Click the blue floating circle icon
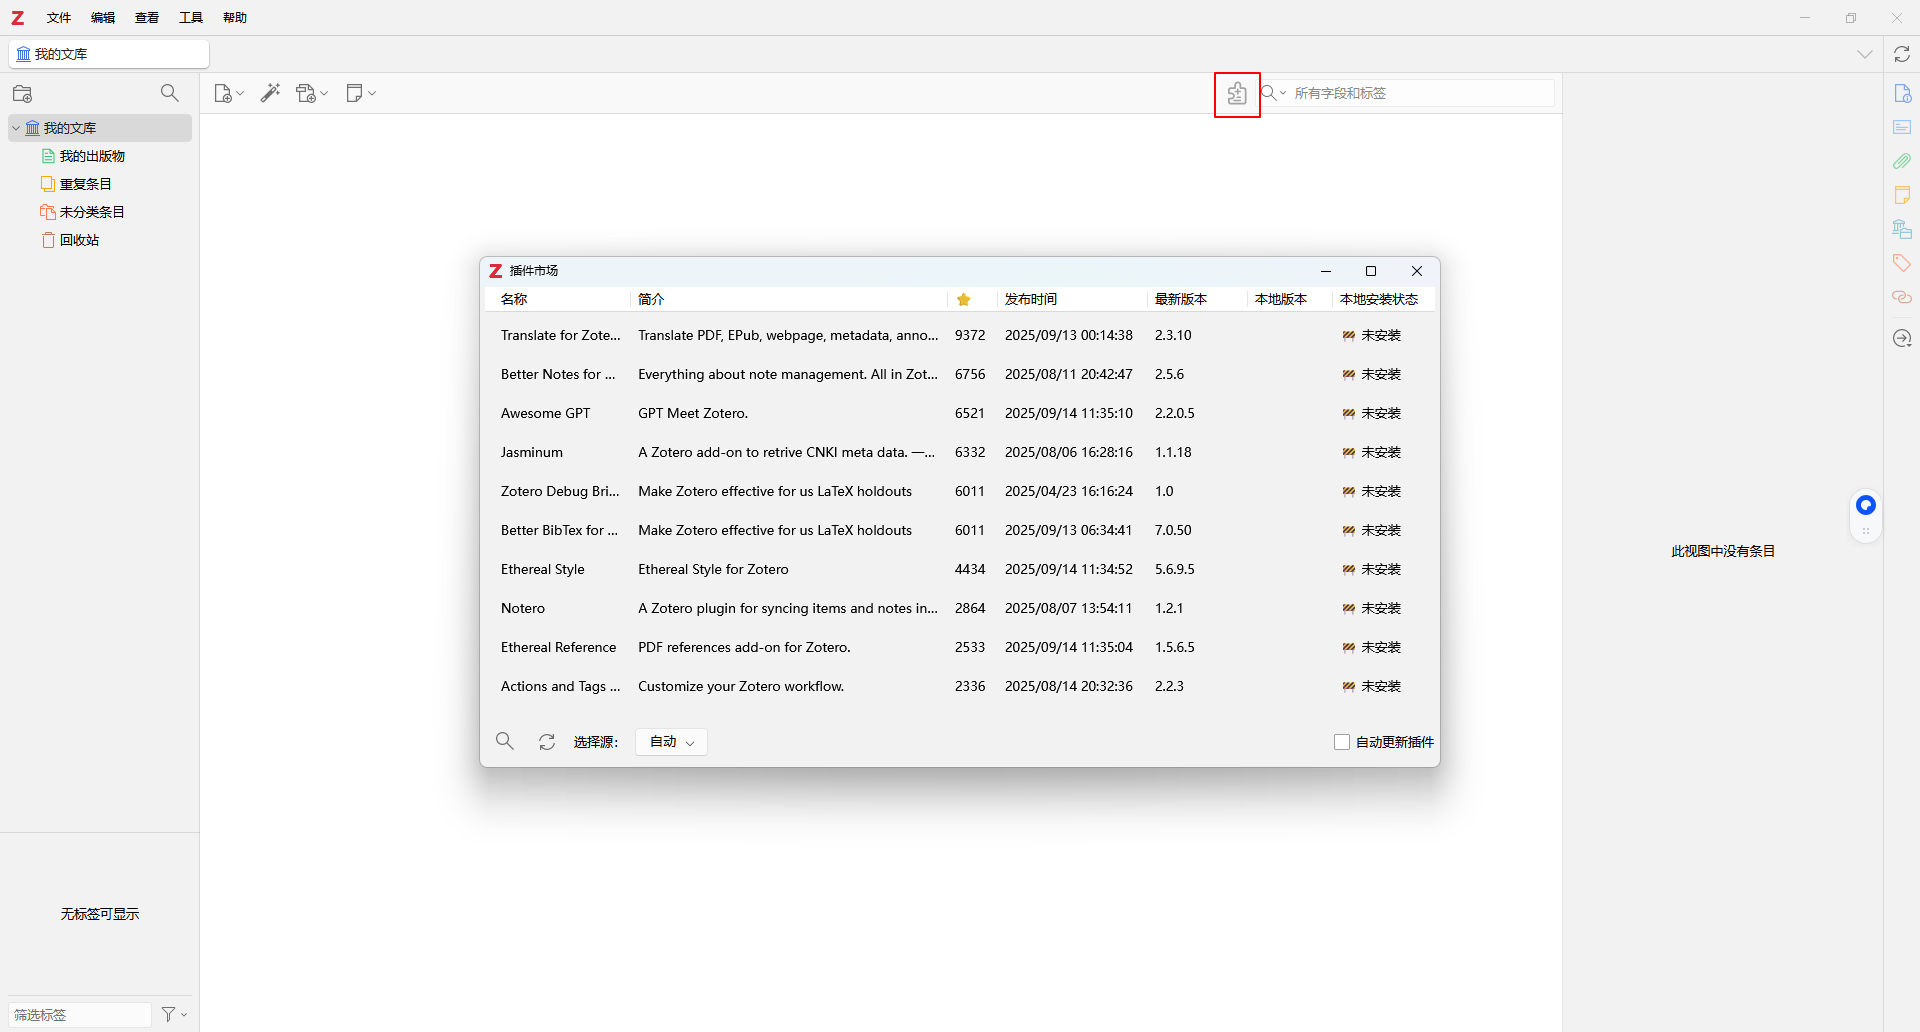 [1866, 505]
